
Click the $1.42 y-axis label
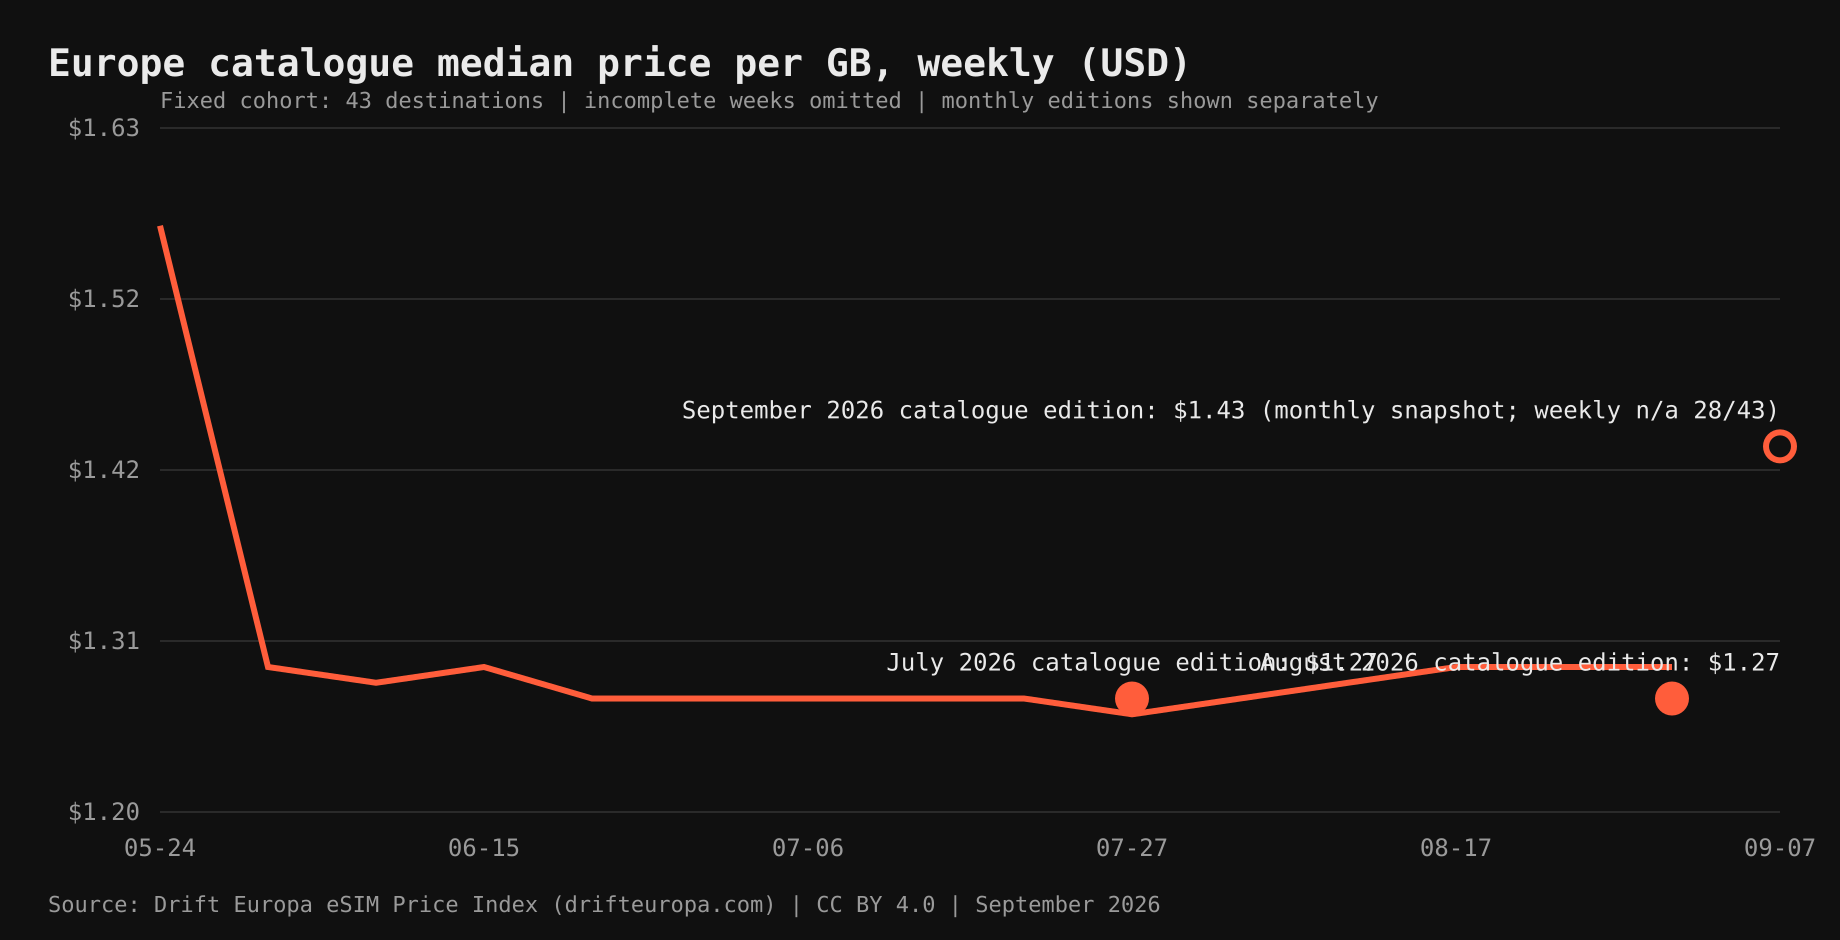coord(104,470)
